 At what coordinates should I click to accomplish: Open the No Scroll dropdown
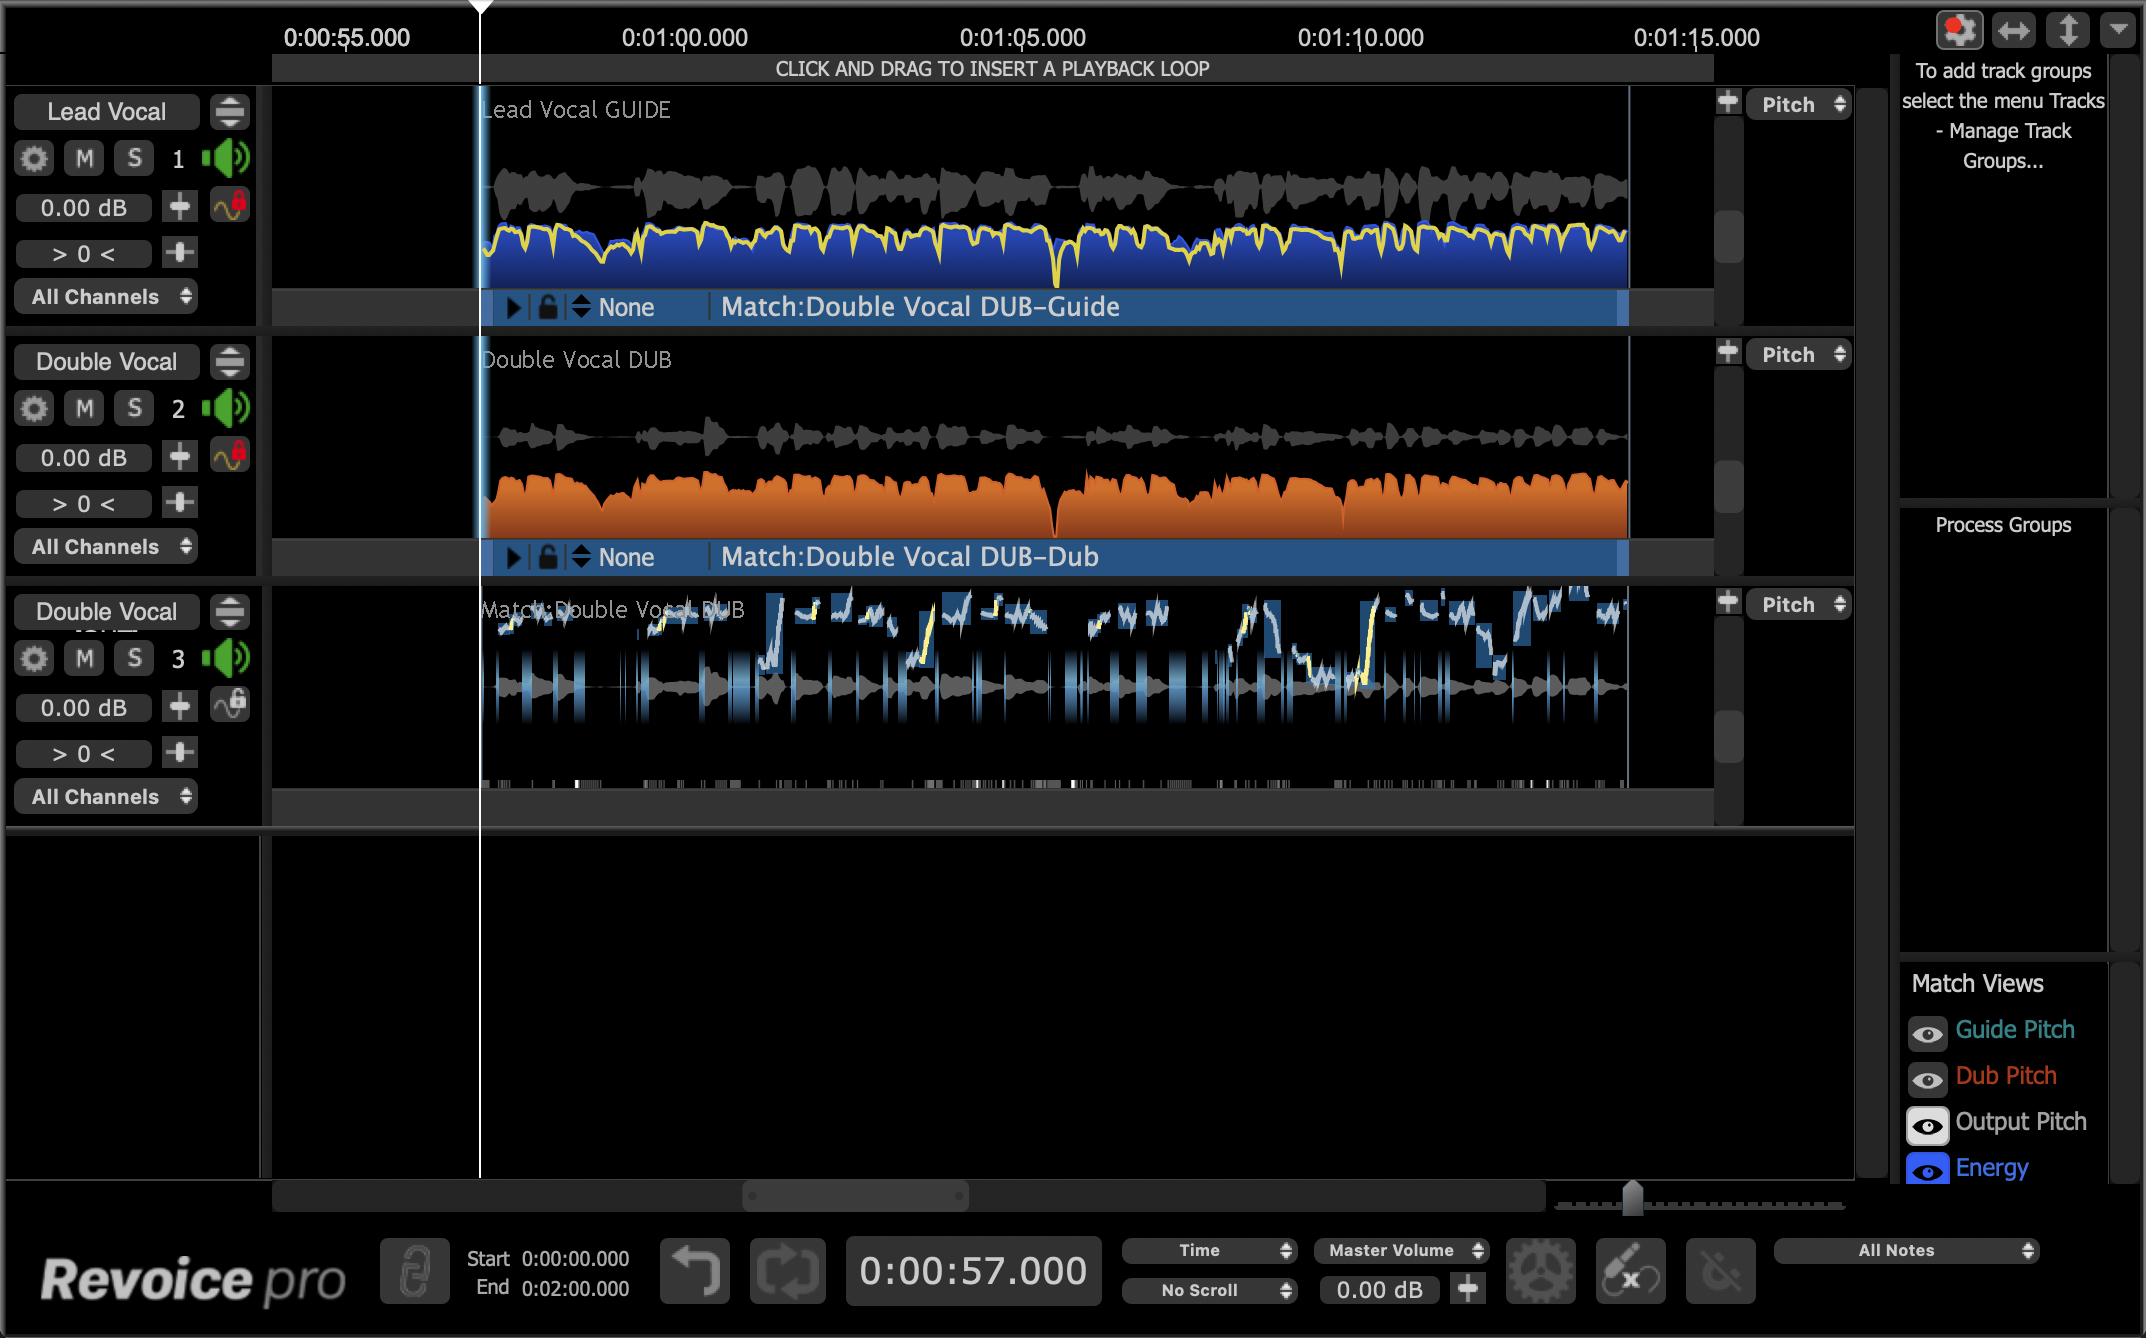pyautogui.click(x=1208, y=1290)
